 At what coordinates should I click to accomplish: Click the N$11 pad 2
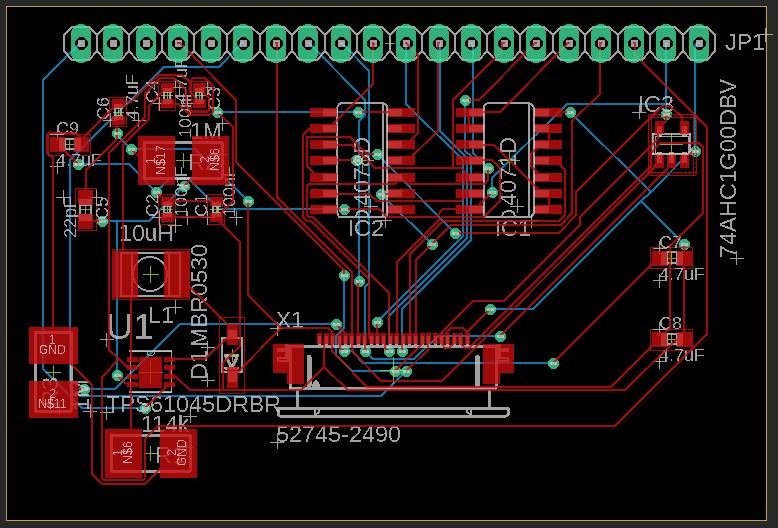53,399
